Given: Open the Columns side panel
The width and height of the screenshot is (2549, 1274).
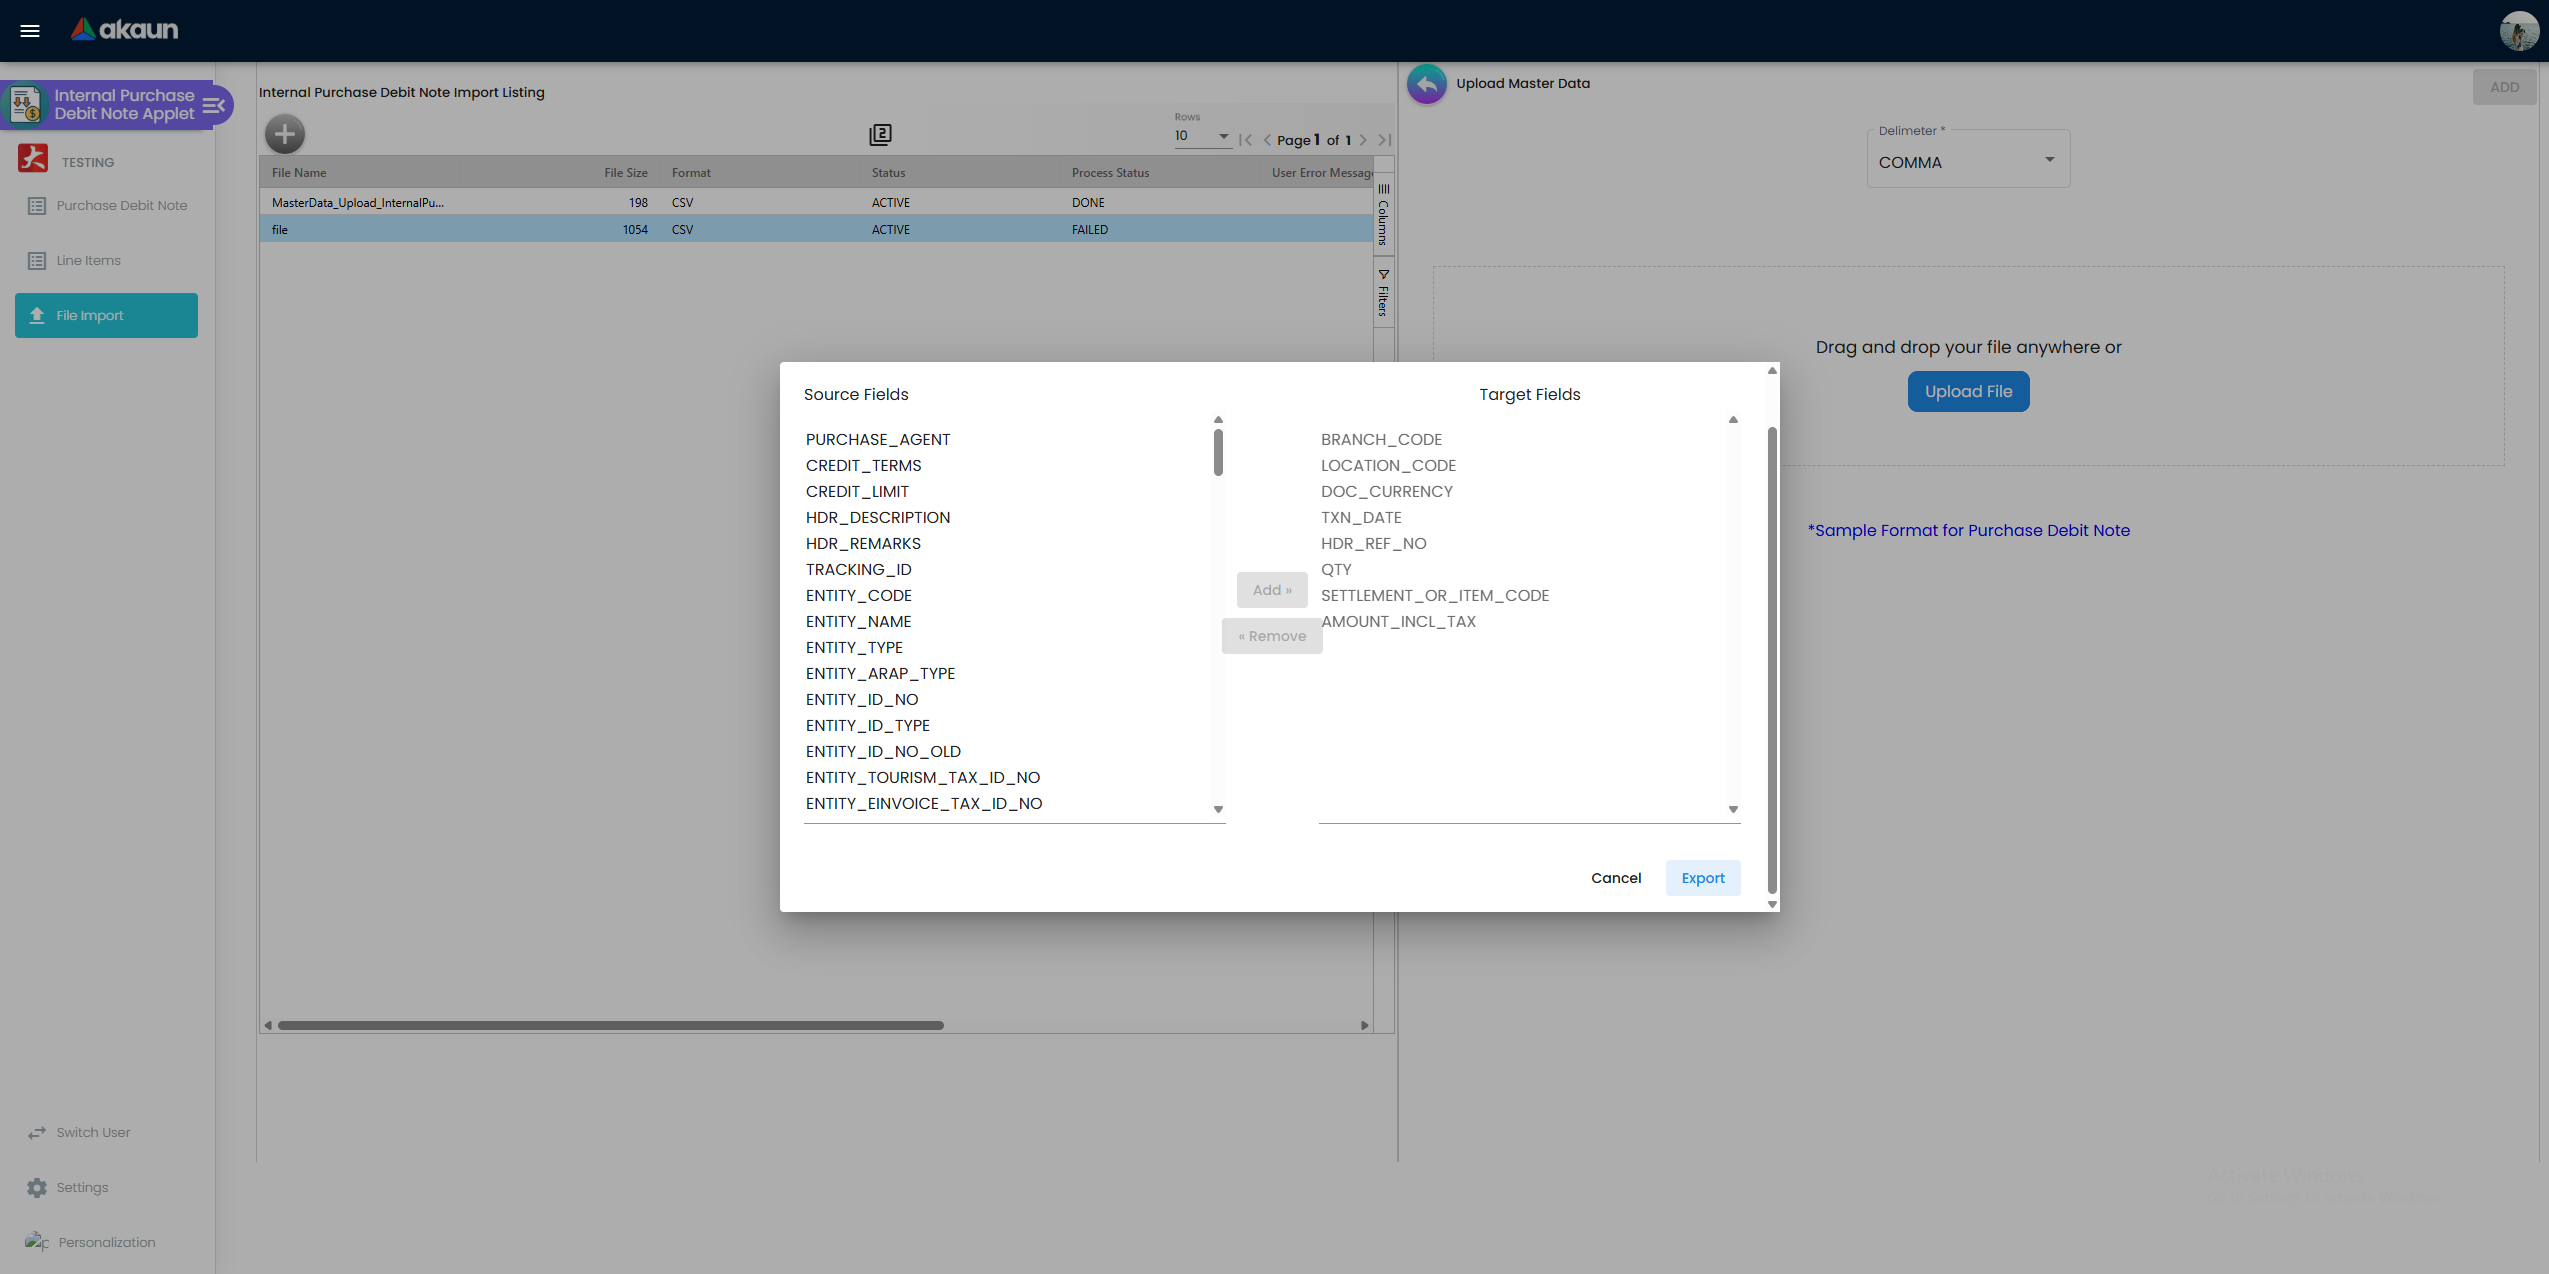Looking at the screenshot, I should click(x=1384, y=215).
